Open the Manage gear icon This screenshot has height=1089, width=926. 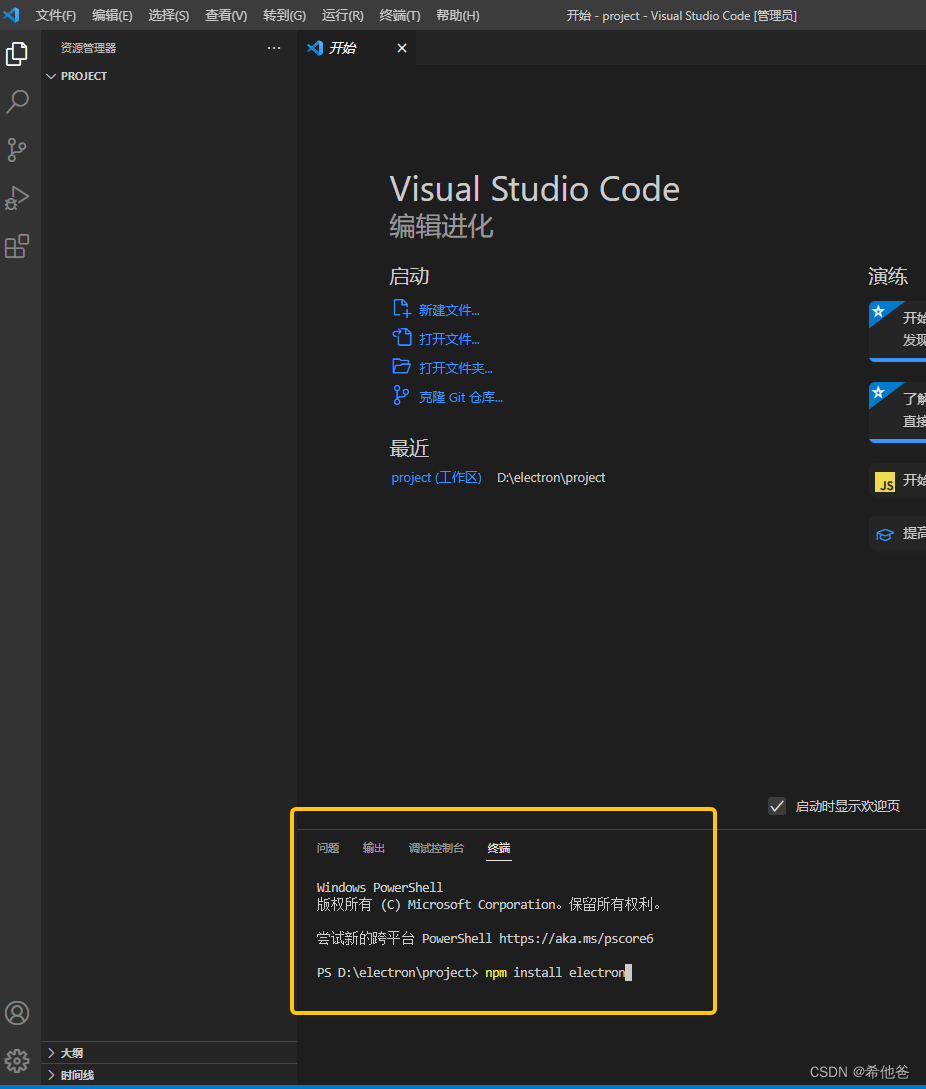(17, 1060)
